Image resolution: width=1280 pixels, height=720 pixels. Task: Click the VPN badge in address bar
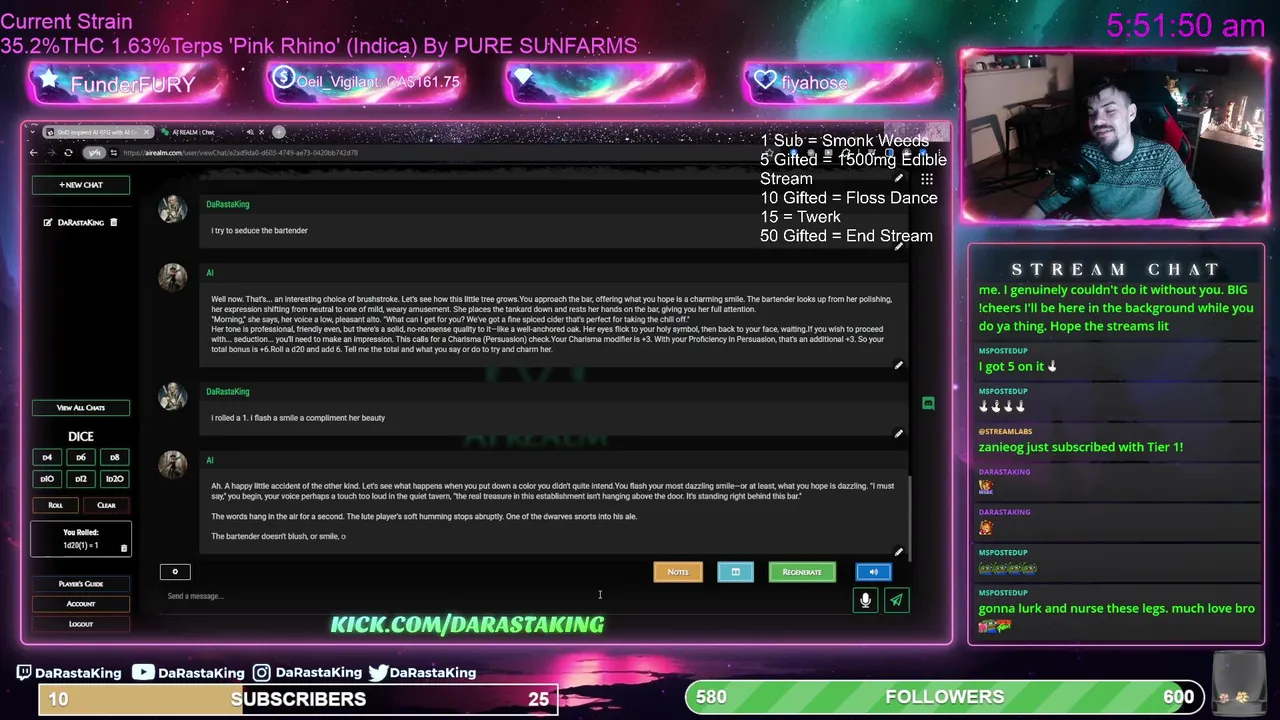(94, 153)
